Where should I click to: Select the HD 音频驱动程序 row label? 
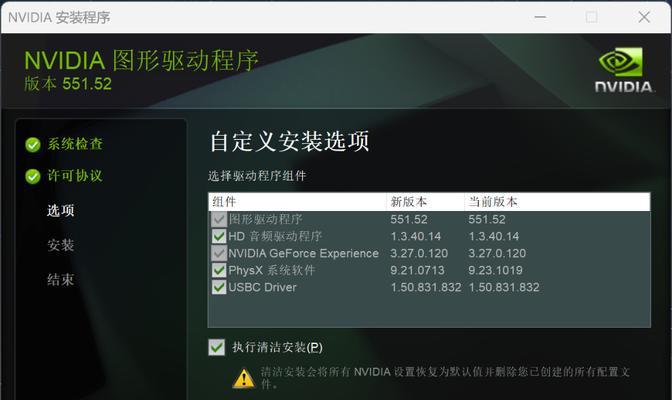(275, 236)
